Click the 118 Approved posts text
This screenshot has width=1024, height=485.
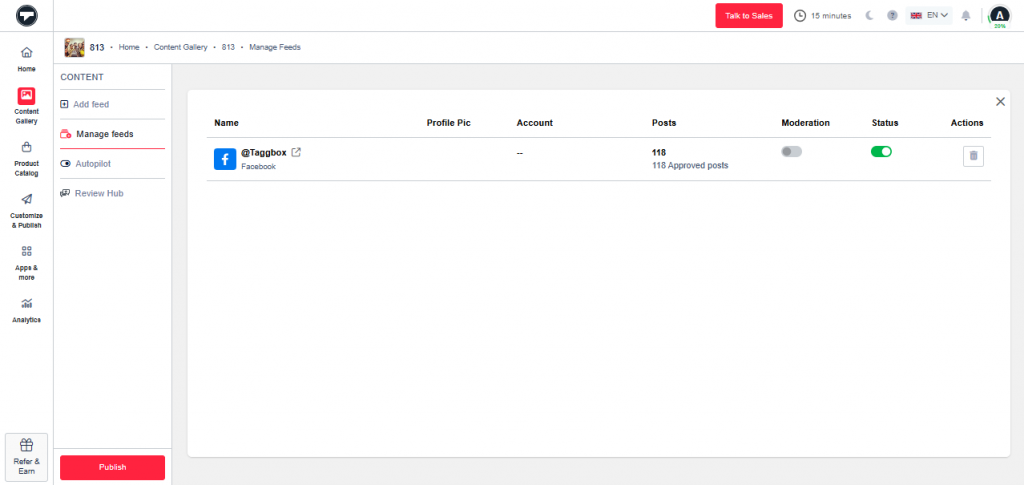tap(690, 166)
